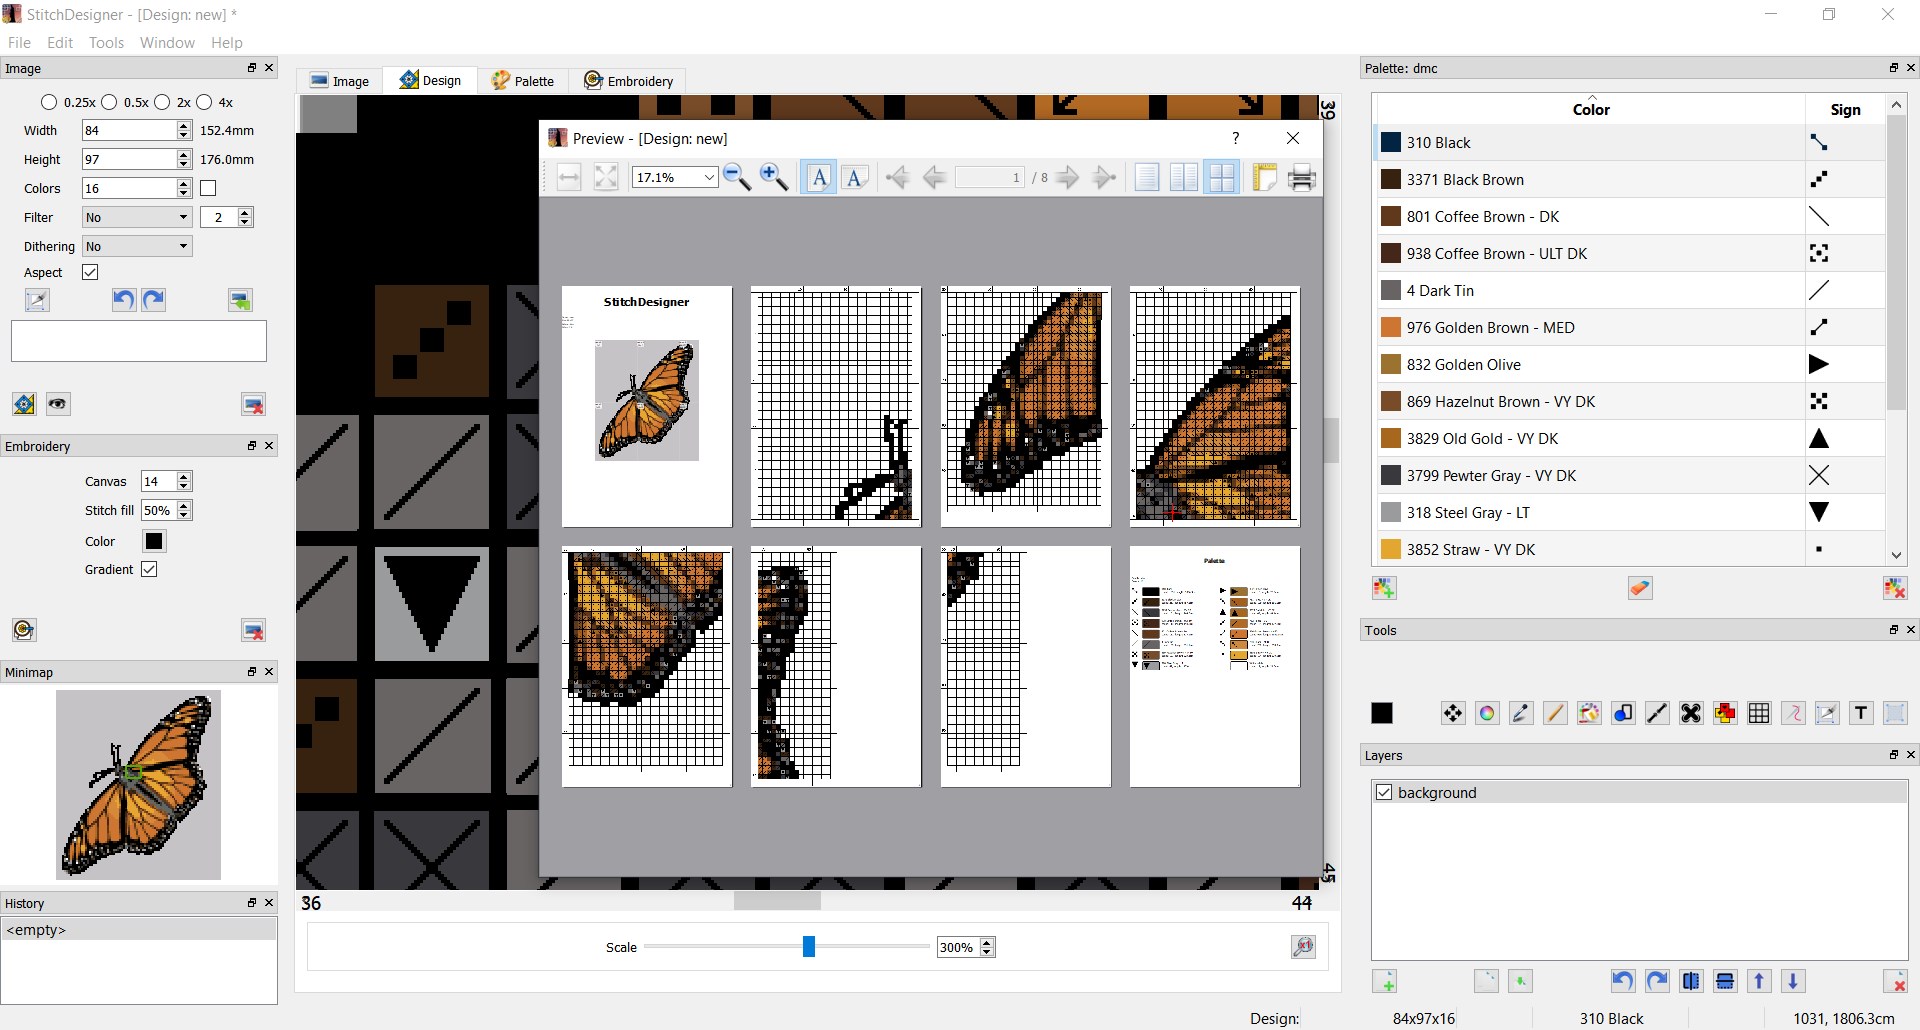Uncheck the Aspect checkbox
Viewport: 1920px width, 1030px height.
pyautogui.click(x=90, y=272)
